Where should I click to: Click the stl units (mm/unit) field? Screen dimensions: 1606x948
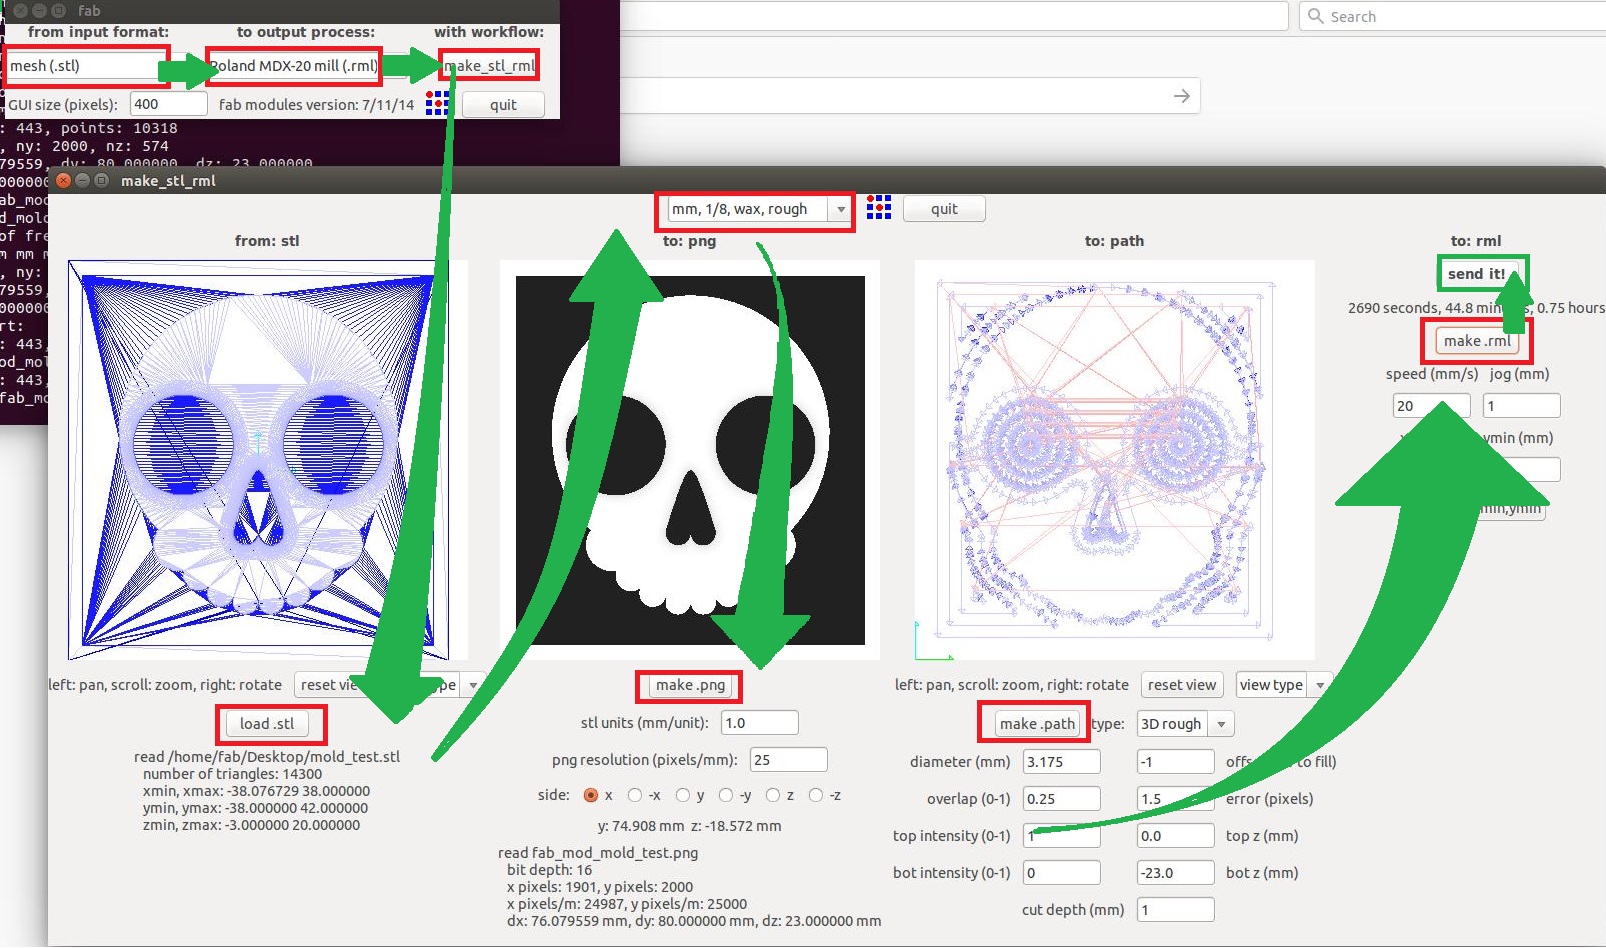point(759,723)
